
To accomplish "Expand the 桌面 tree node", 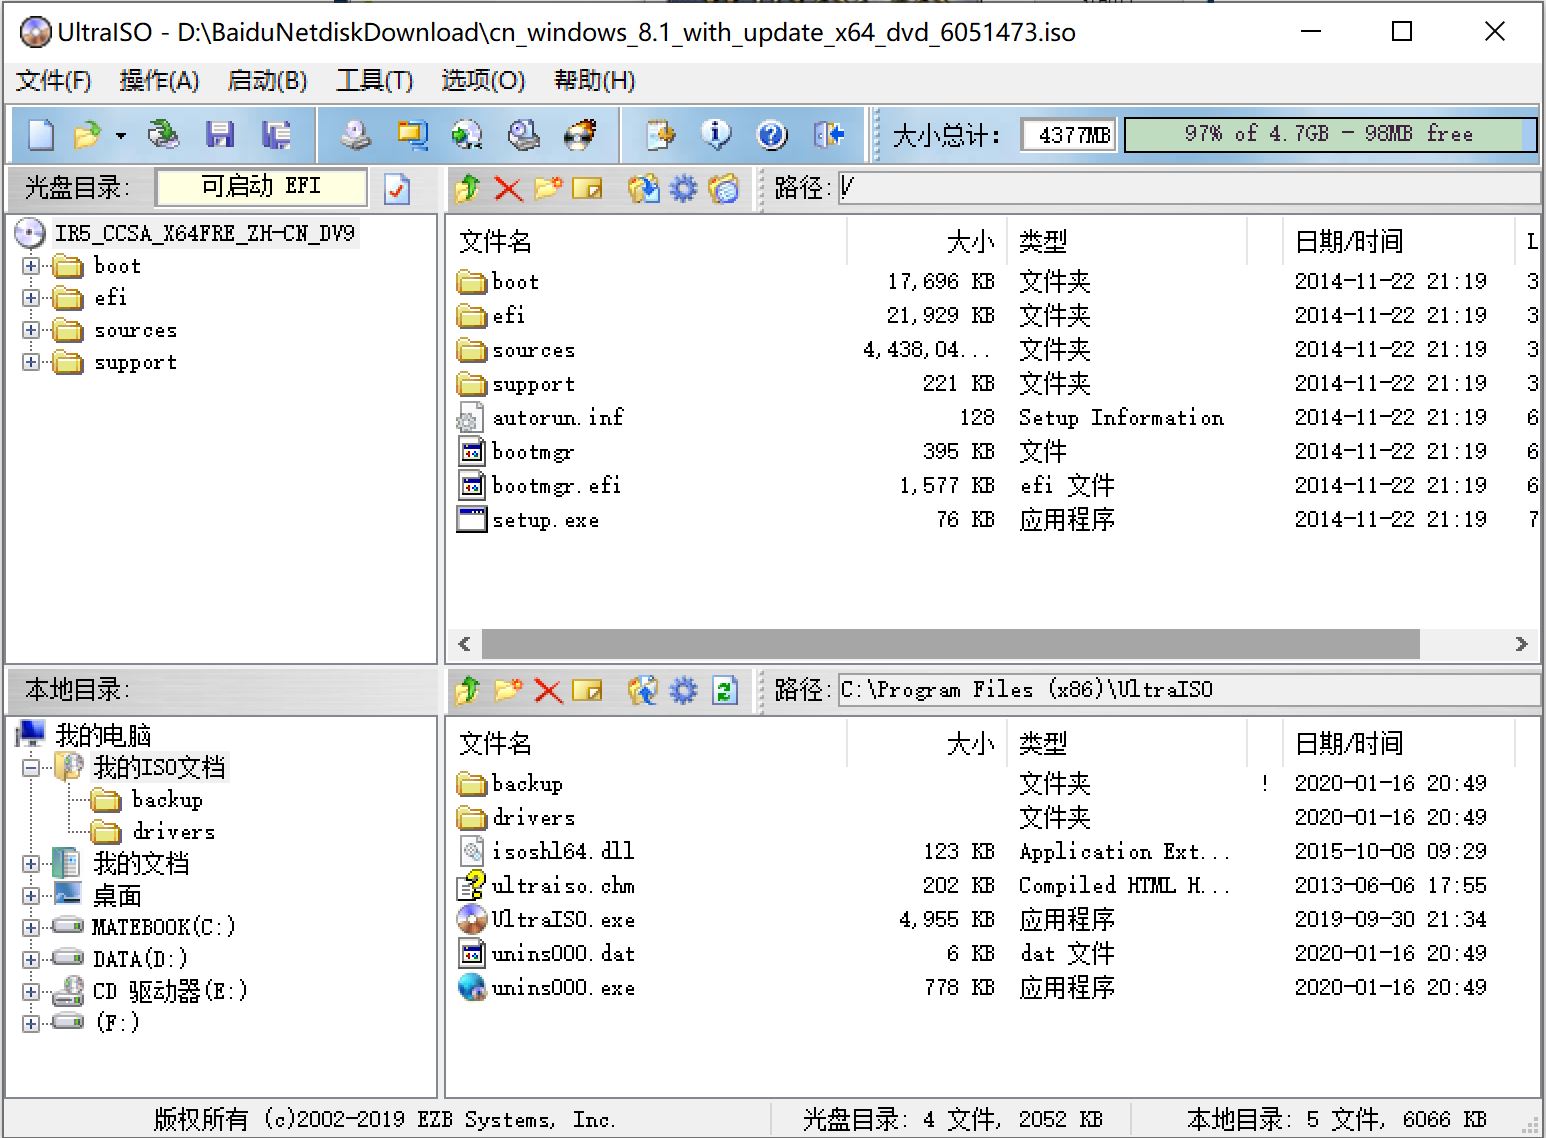I will 31,896.
